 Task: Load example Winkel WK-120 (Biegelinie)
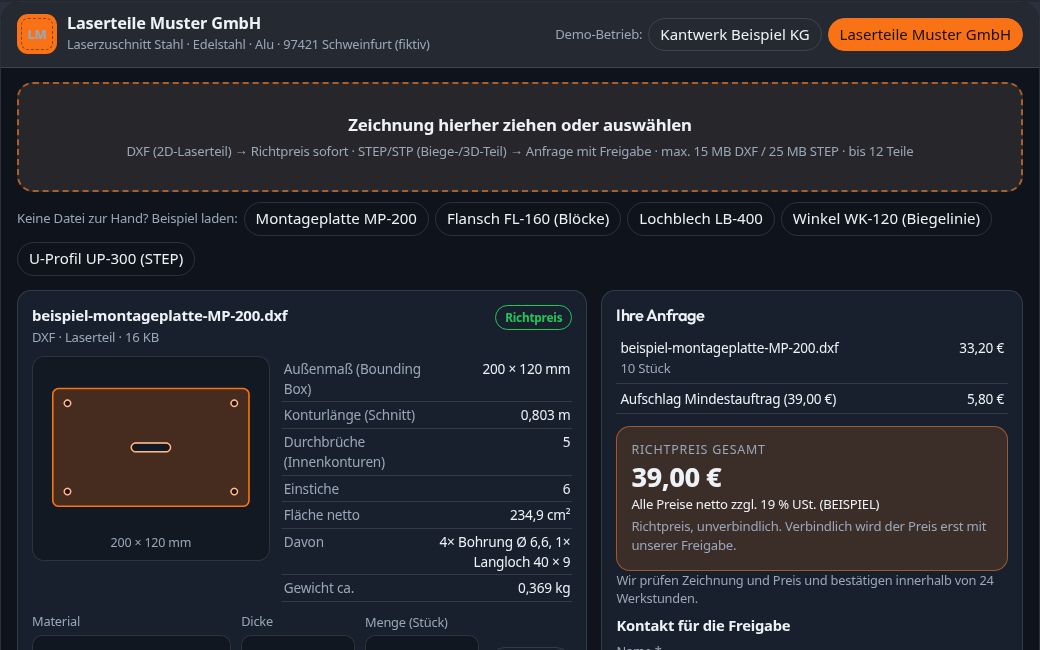point(885,219)
